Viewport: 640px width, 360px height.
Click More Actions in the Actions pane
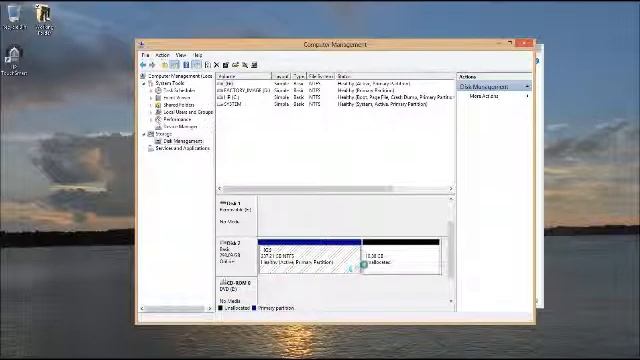coord(484,96)
